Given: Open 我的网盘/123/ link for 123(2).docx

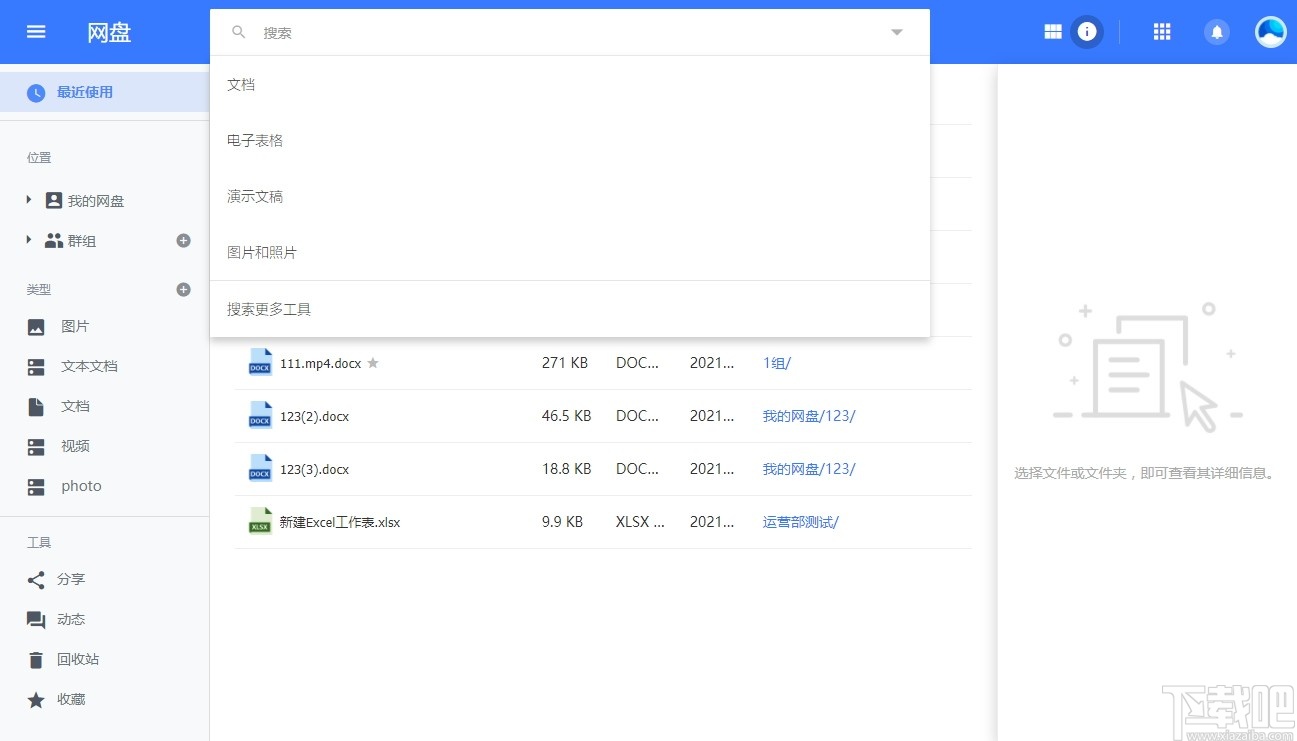Looking at the screenshot, I should click(x=809, y=416).
